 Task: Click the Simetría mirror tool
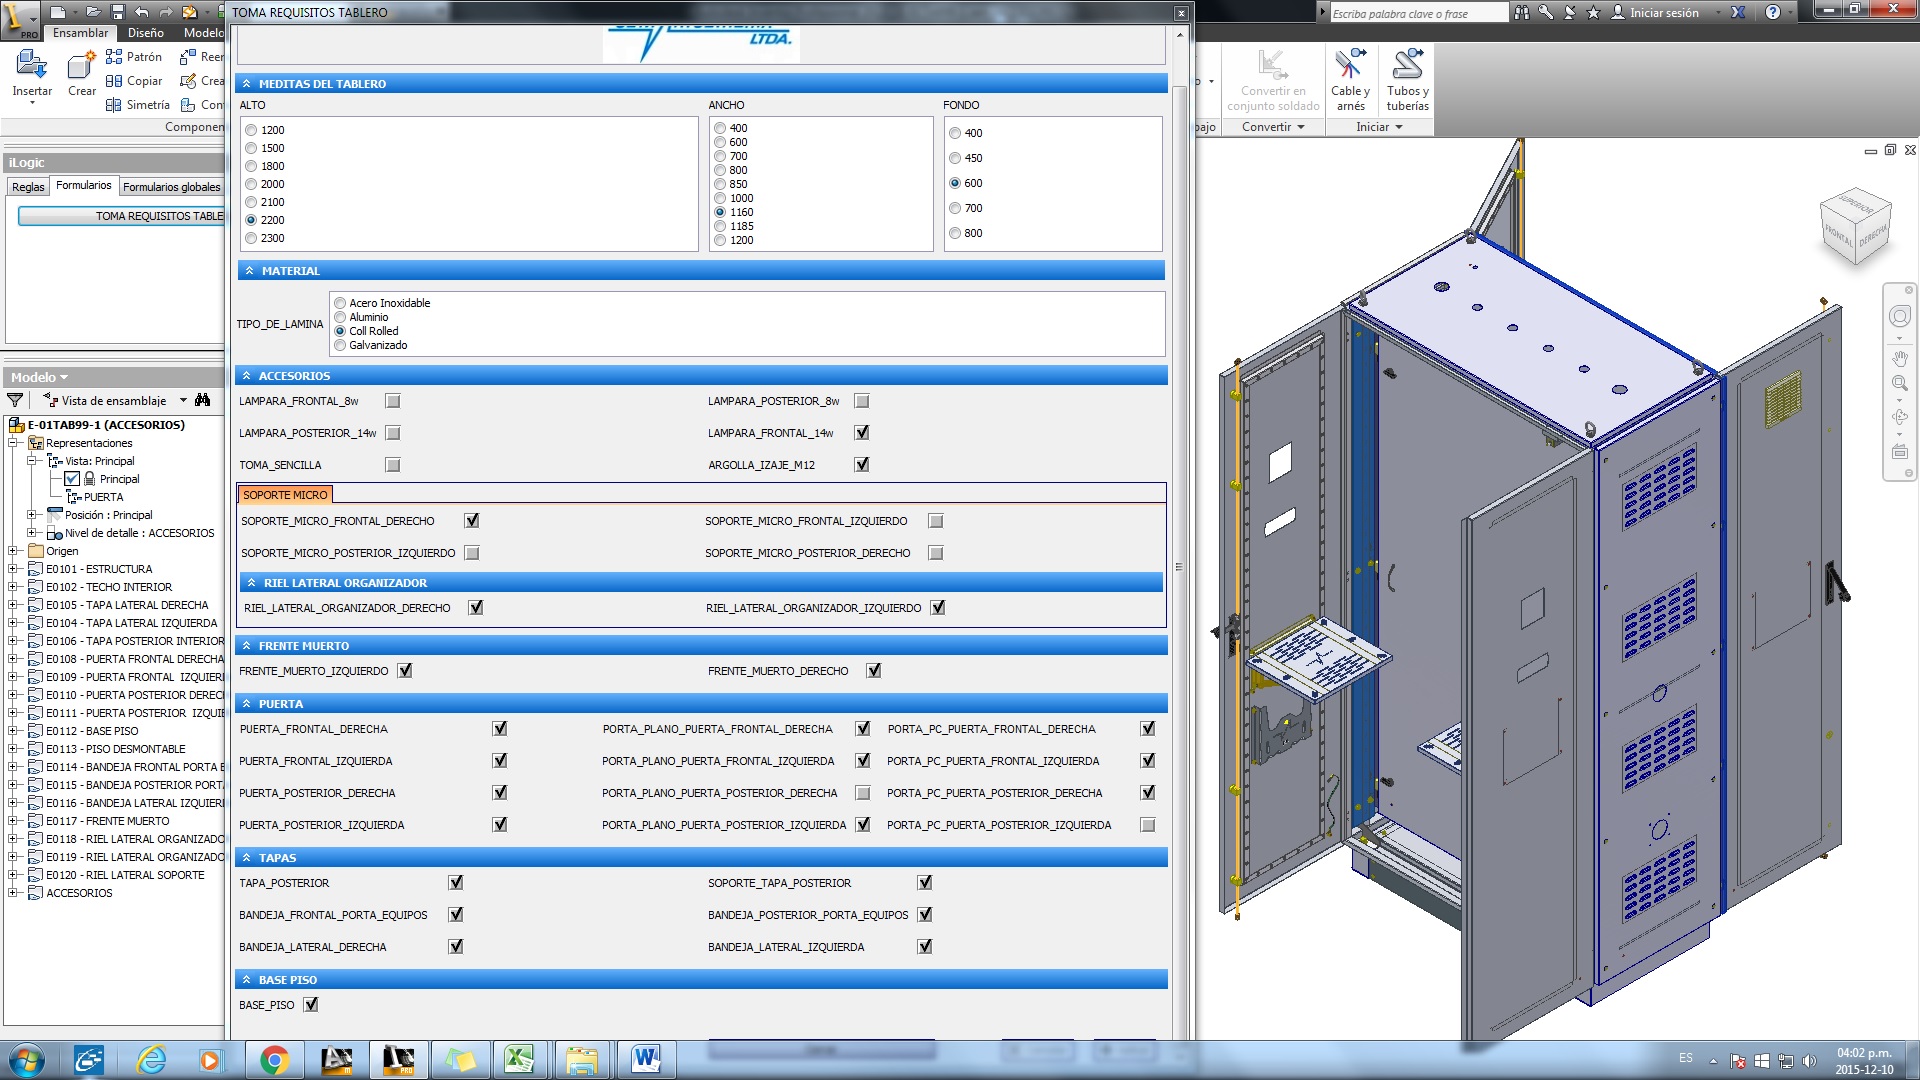138,105
